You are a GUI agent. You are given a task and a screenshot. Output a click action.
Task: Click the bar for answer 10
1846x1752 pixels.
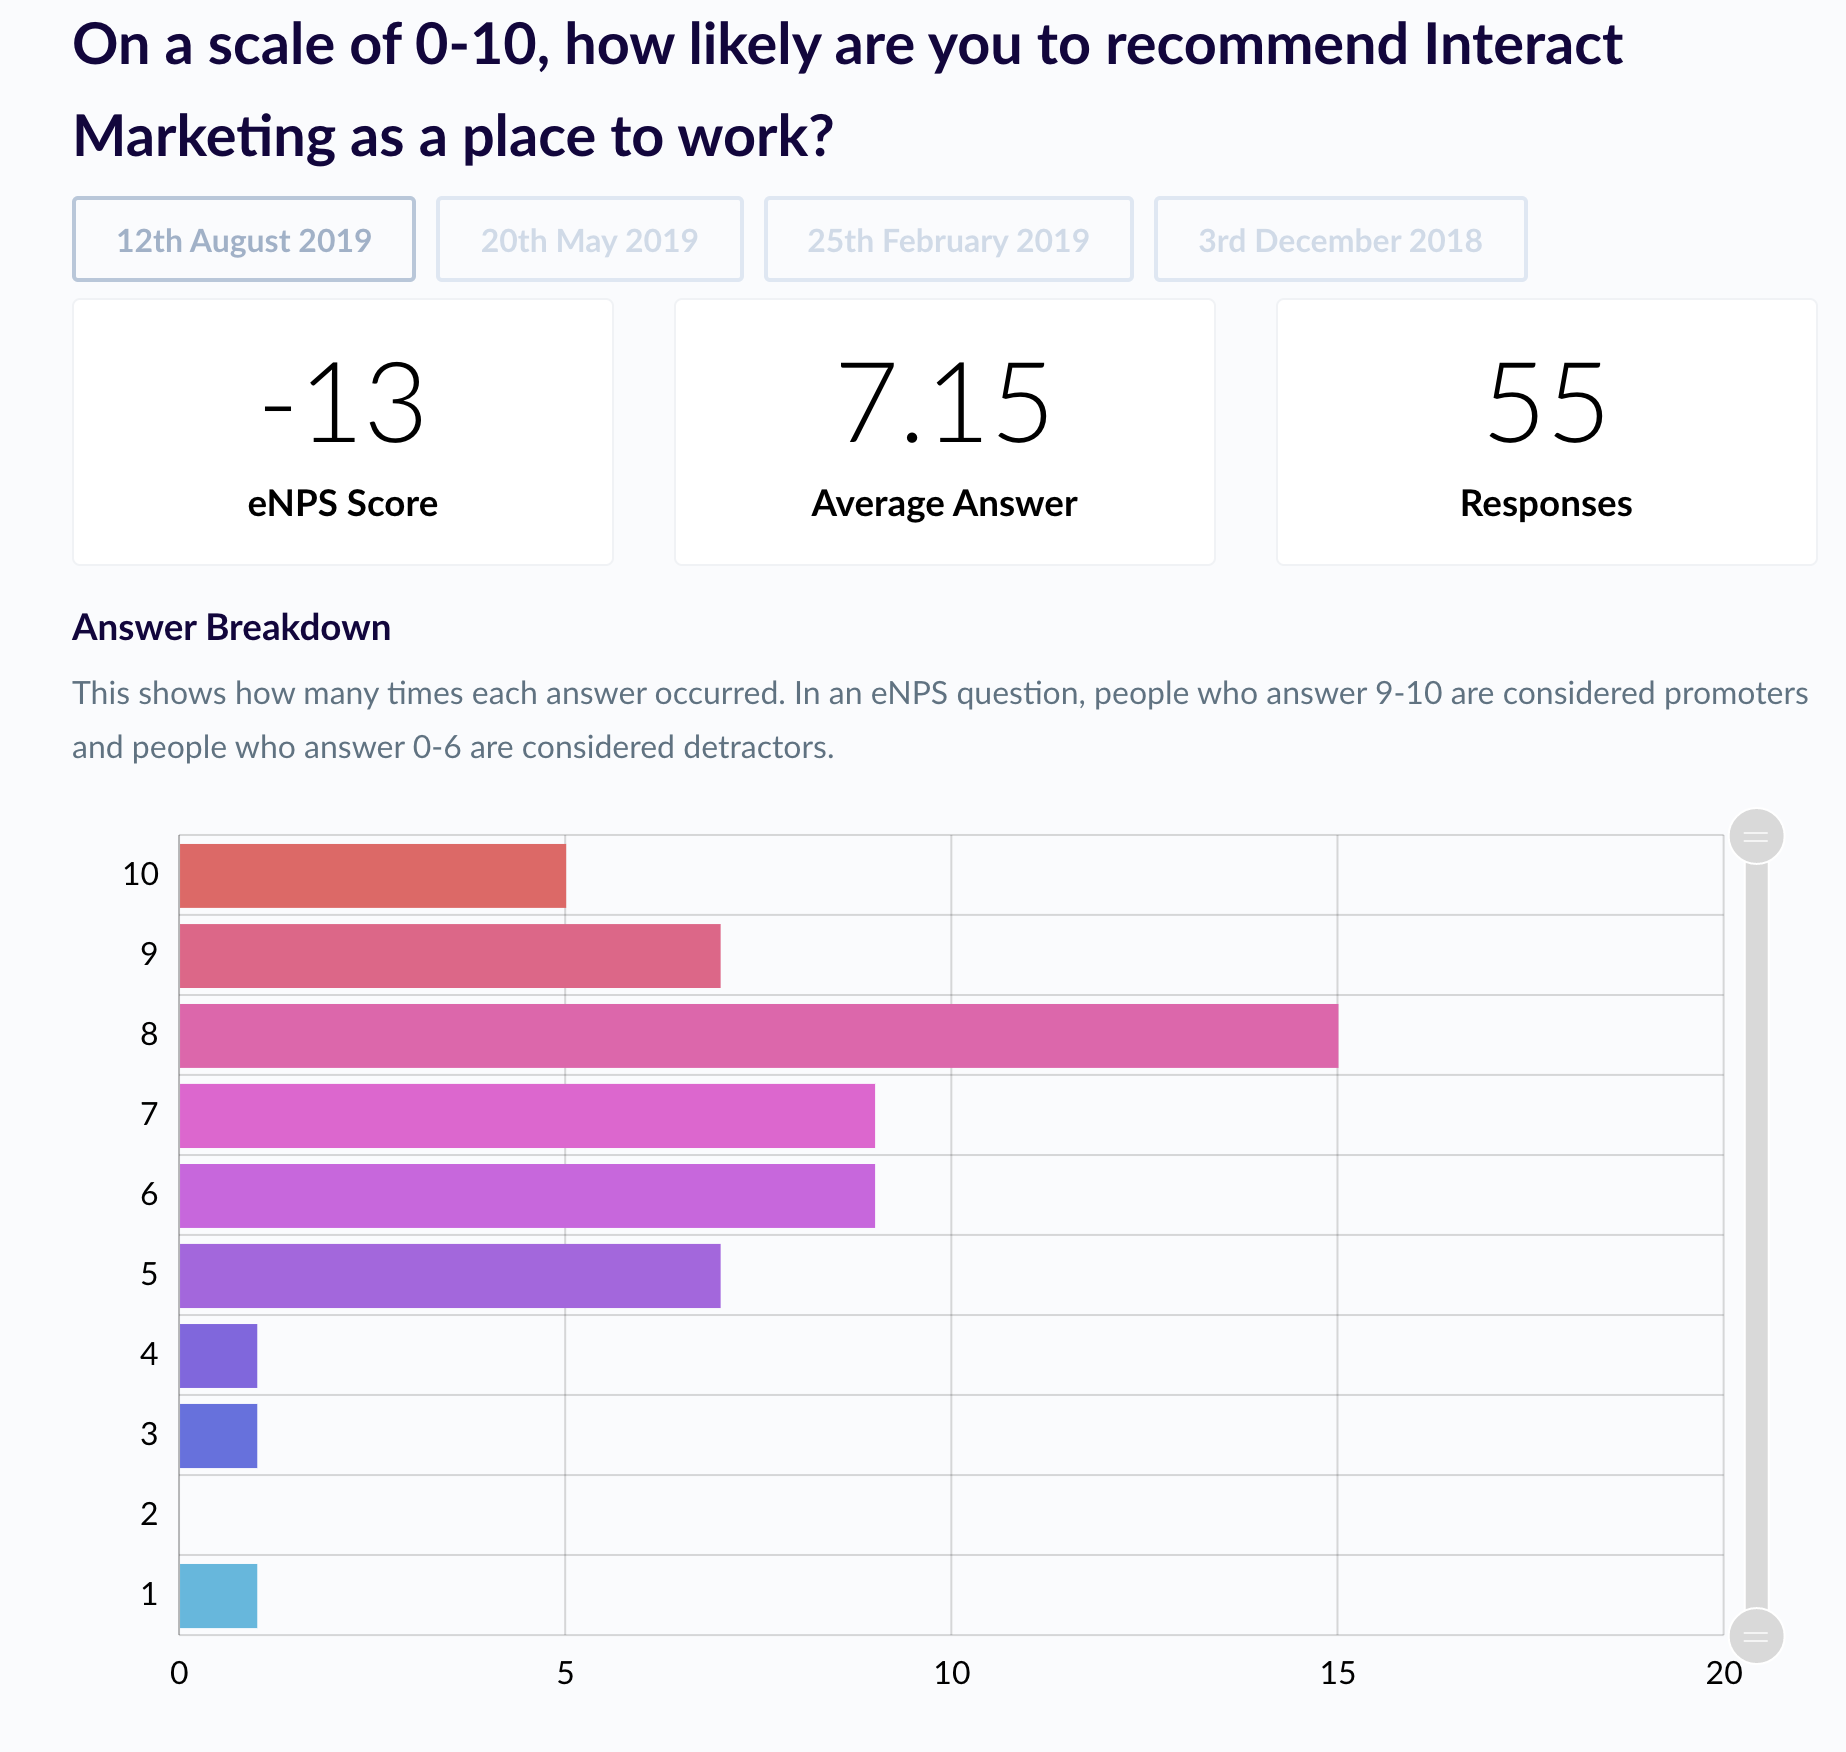(370, 873)
